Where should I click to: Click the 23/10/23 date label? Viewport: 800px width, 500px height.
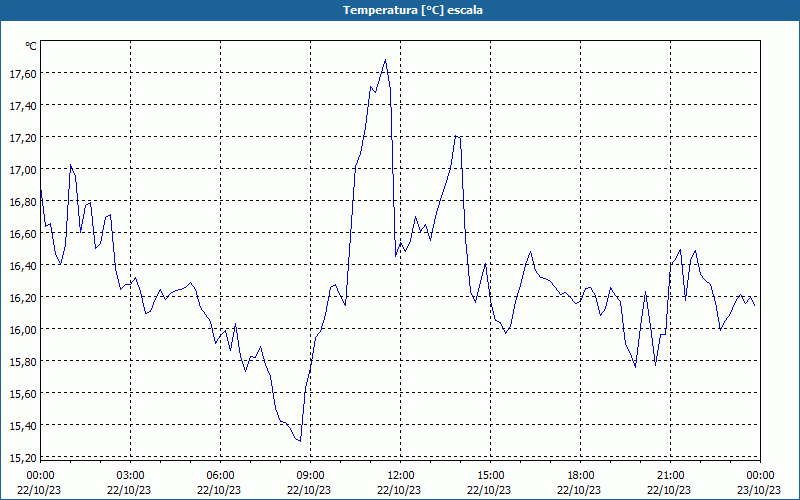coord(759,490)
